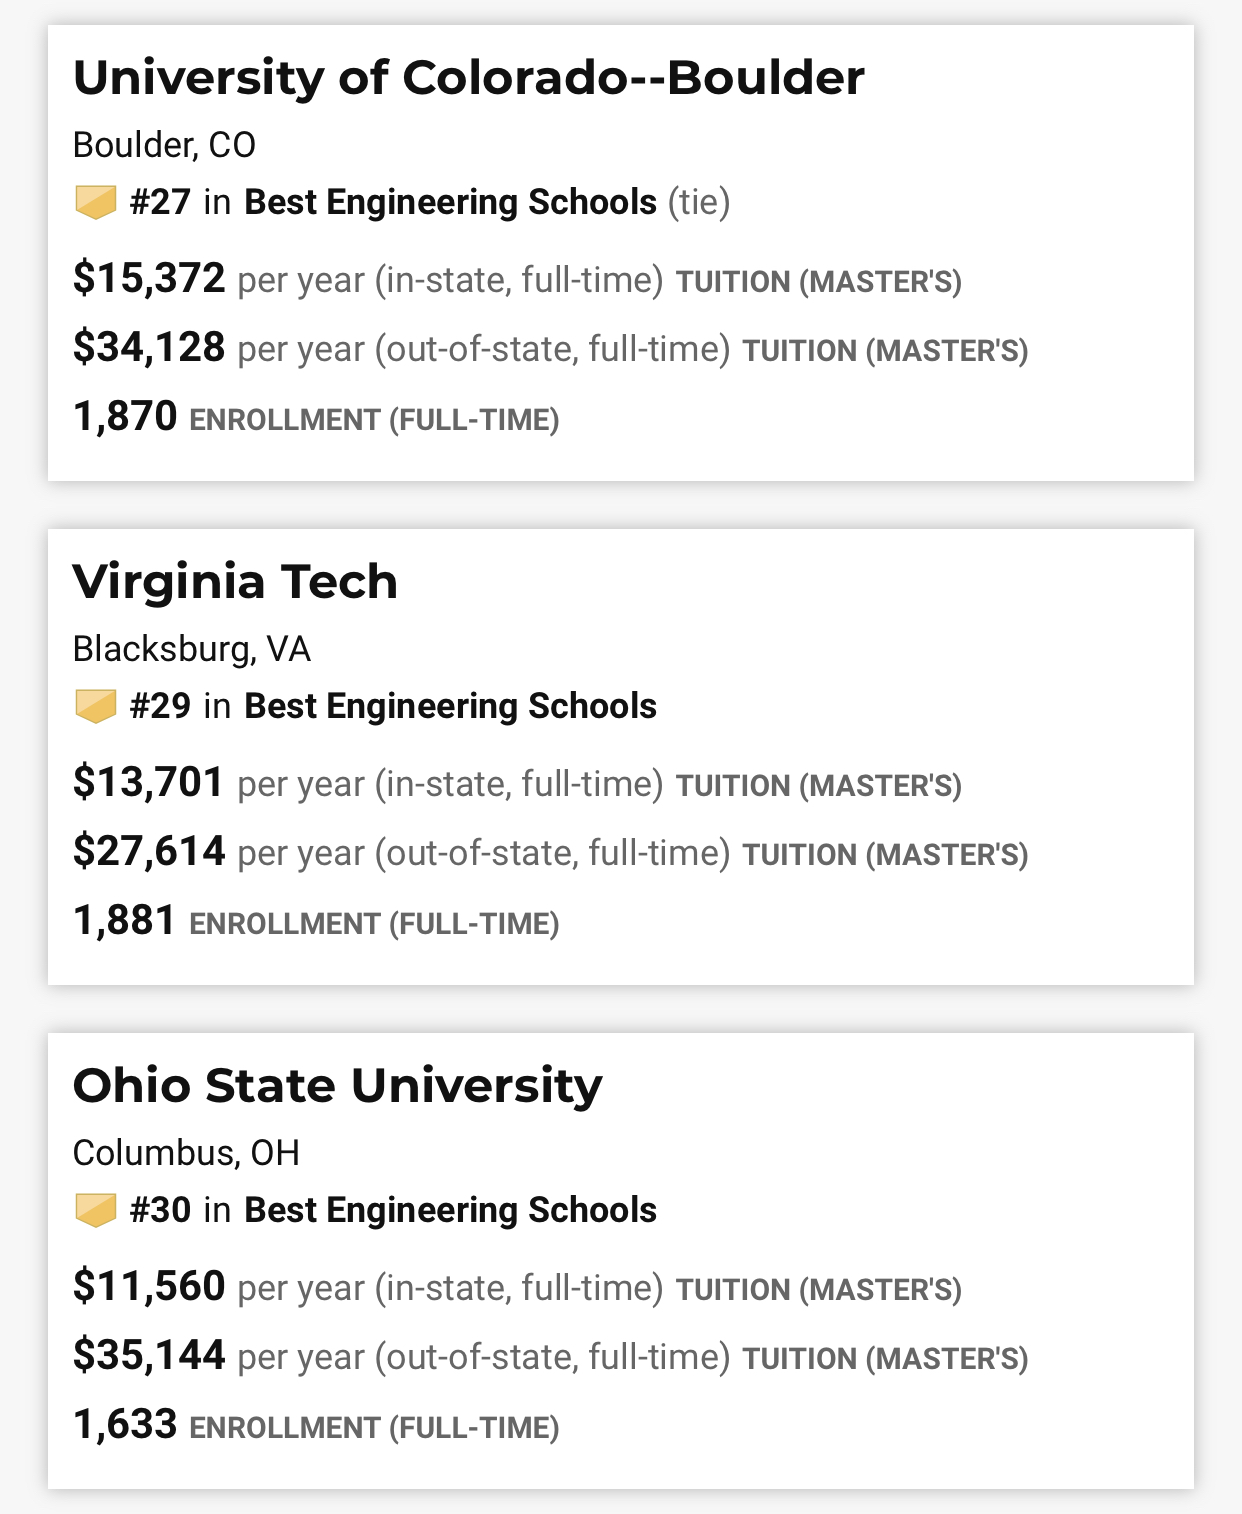
Task: Click Best Engineering Schools link under Colorado--Boulder
Action: click(450, 203)
